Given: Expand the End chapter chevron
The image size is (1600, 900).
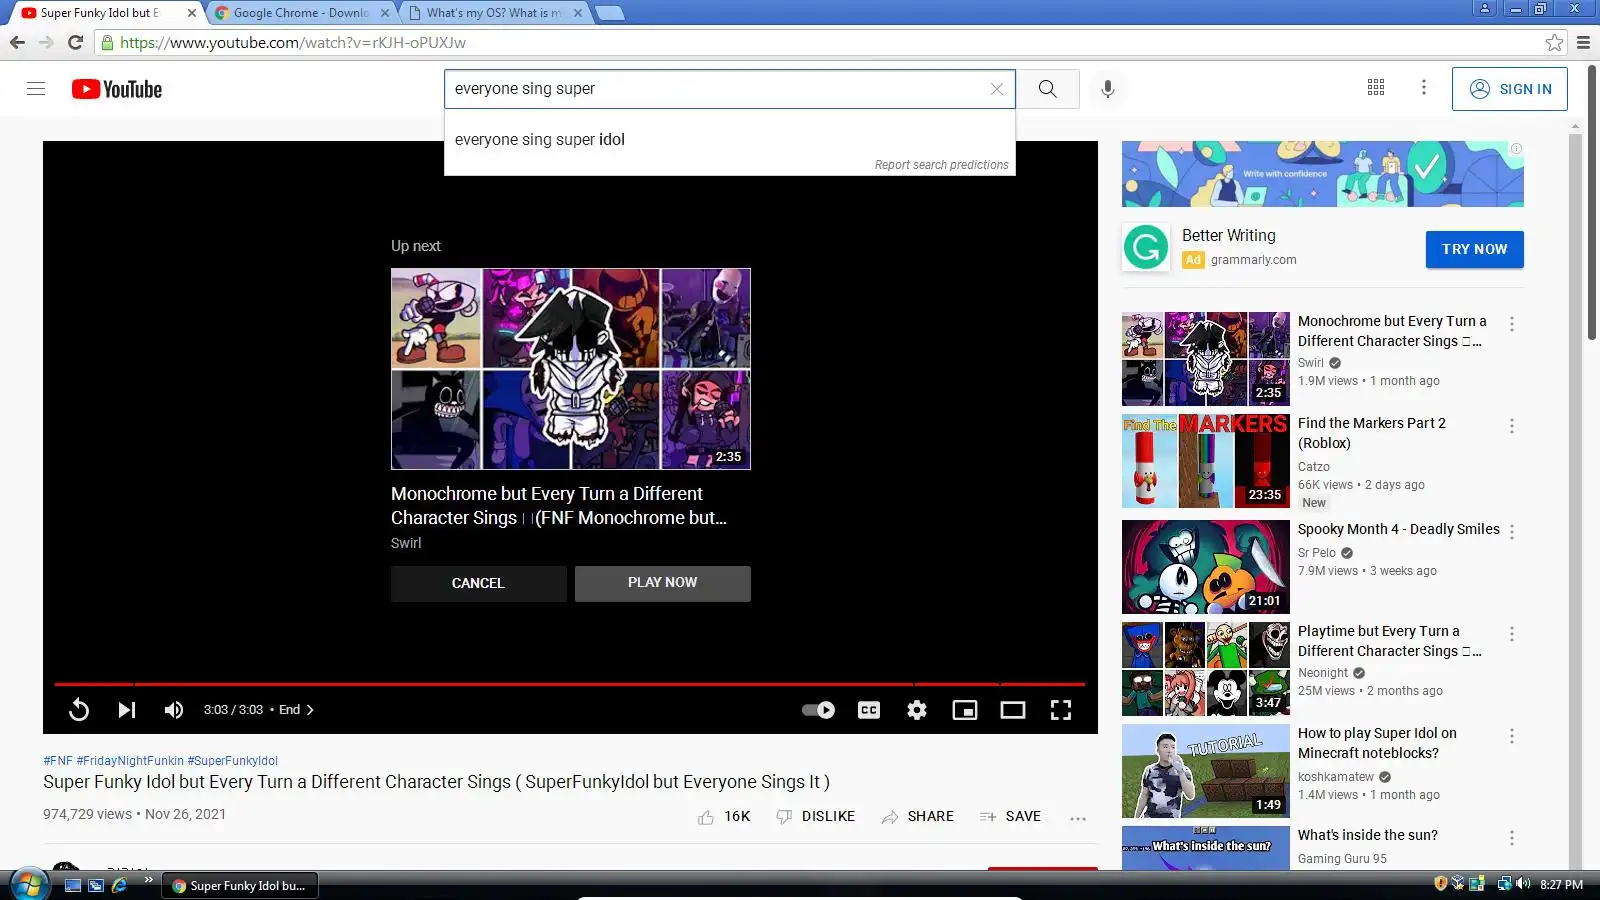Looking at the screenshot, I should pyautogui.click(x=310, y=710).
